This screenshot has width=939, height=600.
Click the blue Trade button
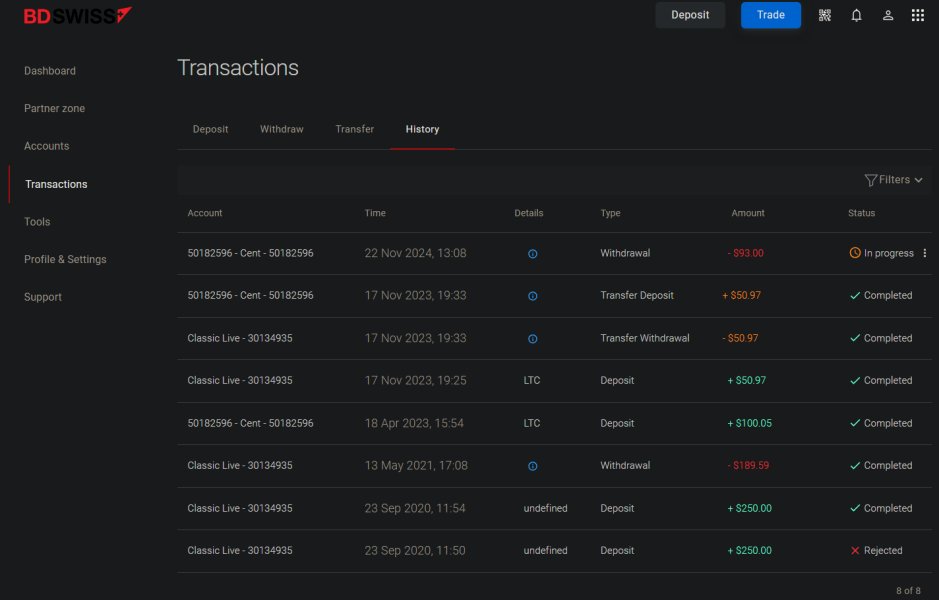click(x=771, y=15)
